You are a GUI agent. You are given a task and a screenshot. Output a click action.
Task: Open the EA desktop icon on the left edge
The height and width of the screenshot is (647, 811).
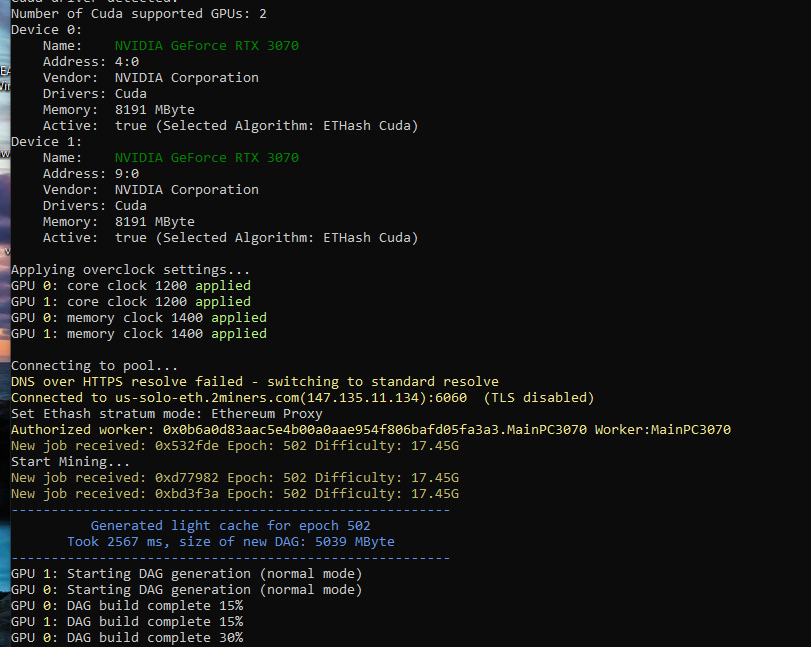click(x=4, y=72)
